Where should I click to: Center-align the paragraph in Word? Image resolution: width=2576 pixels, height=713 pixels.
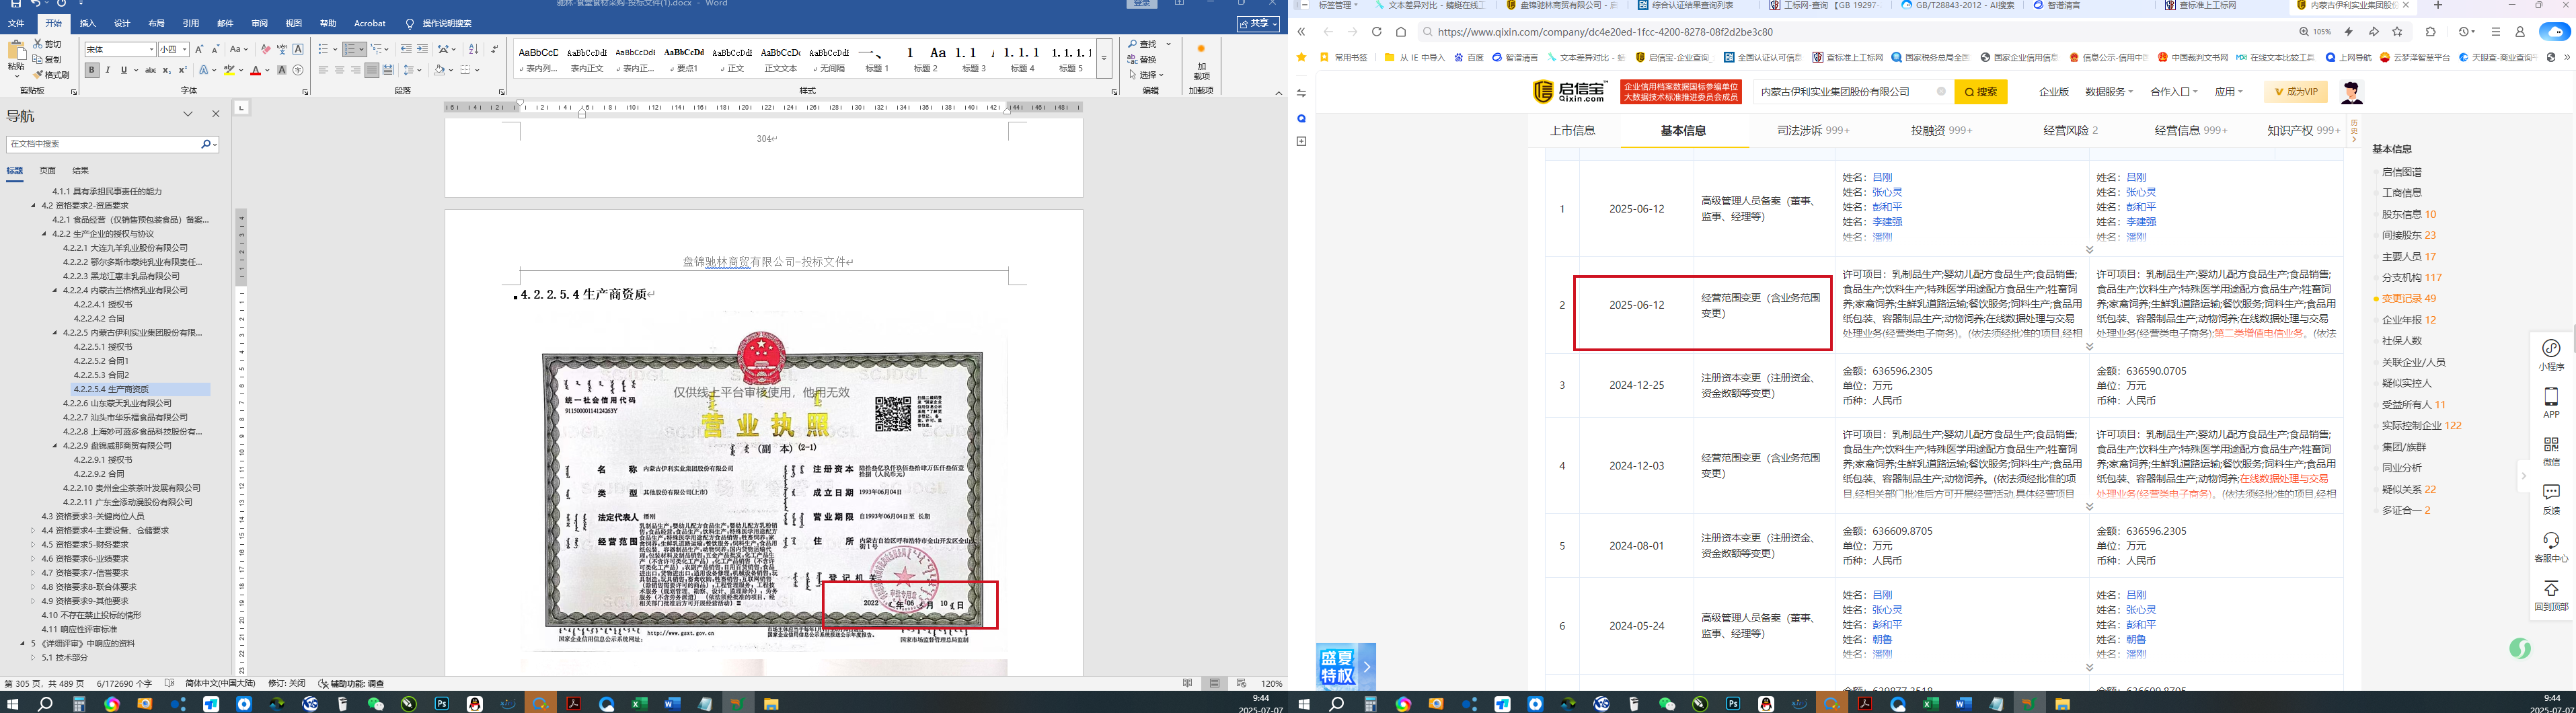pyautogui.click(x=339, y=70)
